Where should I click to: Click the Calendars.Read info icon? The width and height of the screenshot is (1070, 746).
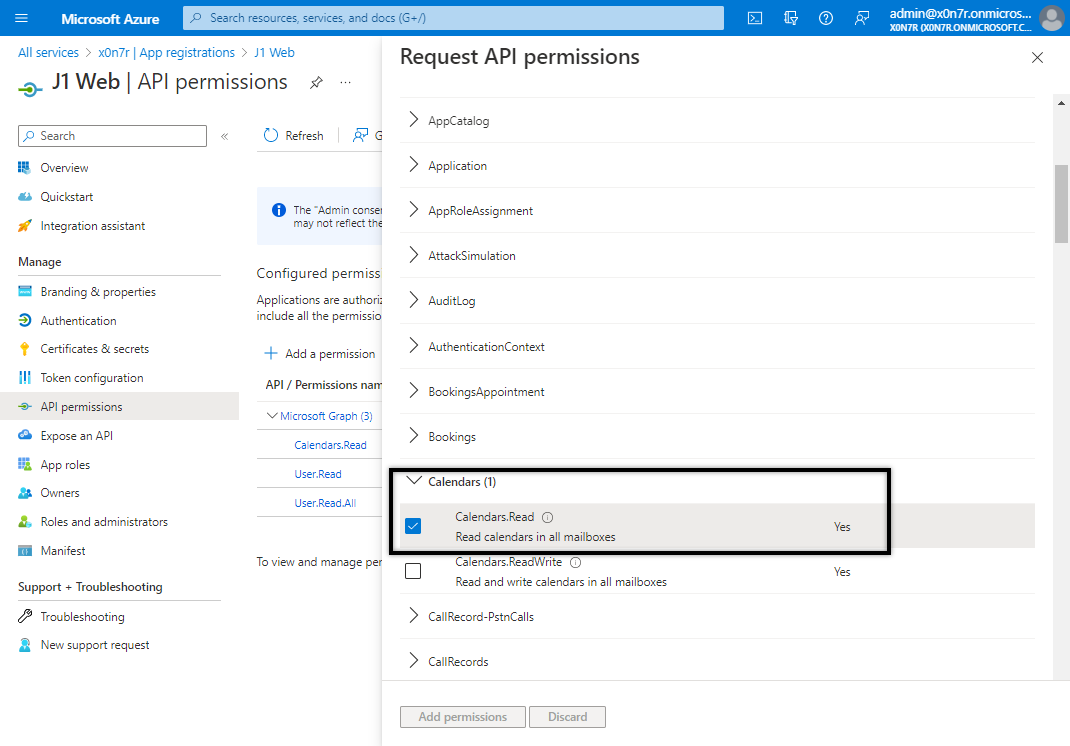click(547, 517)
